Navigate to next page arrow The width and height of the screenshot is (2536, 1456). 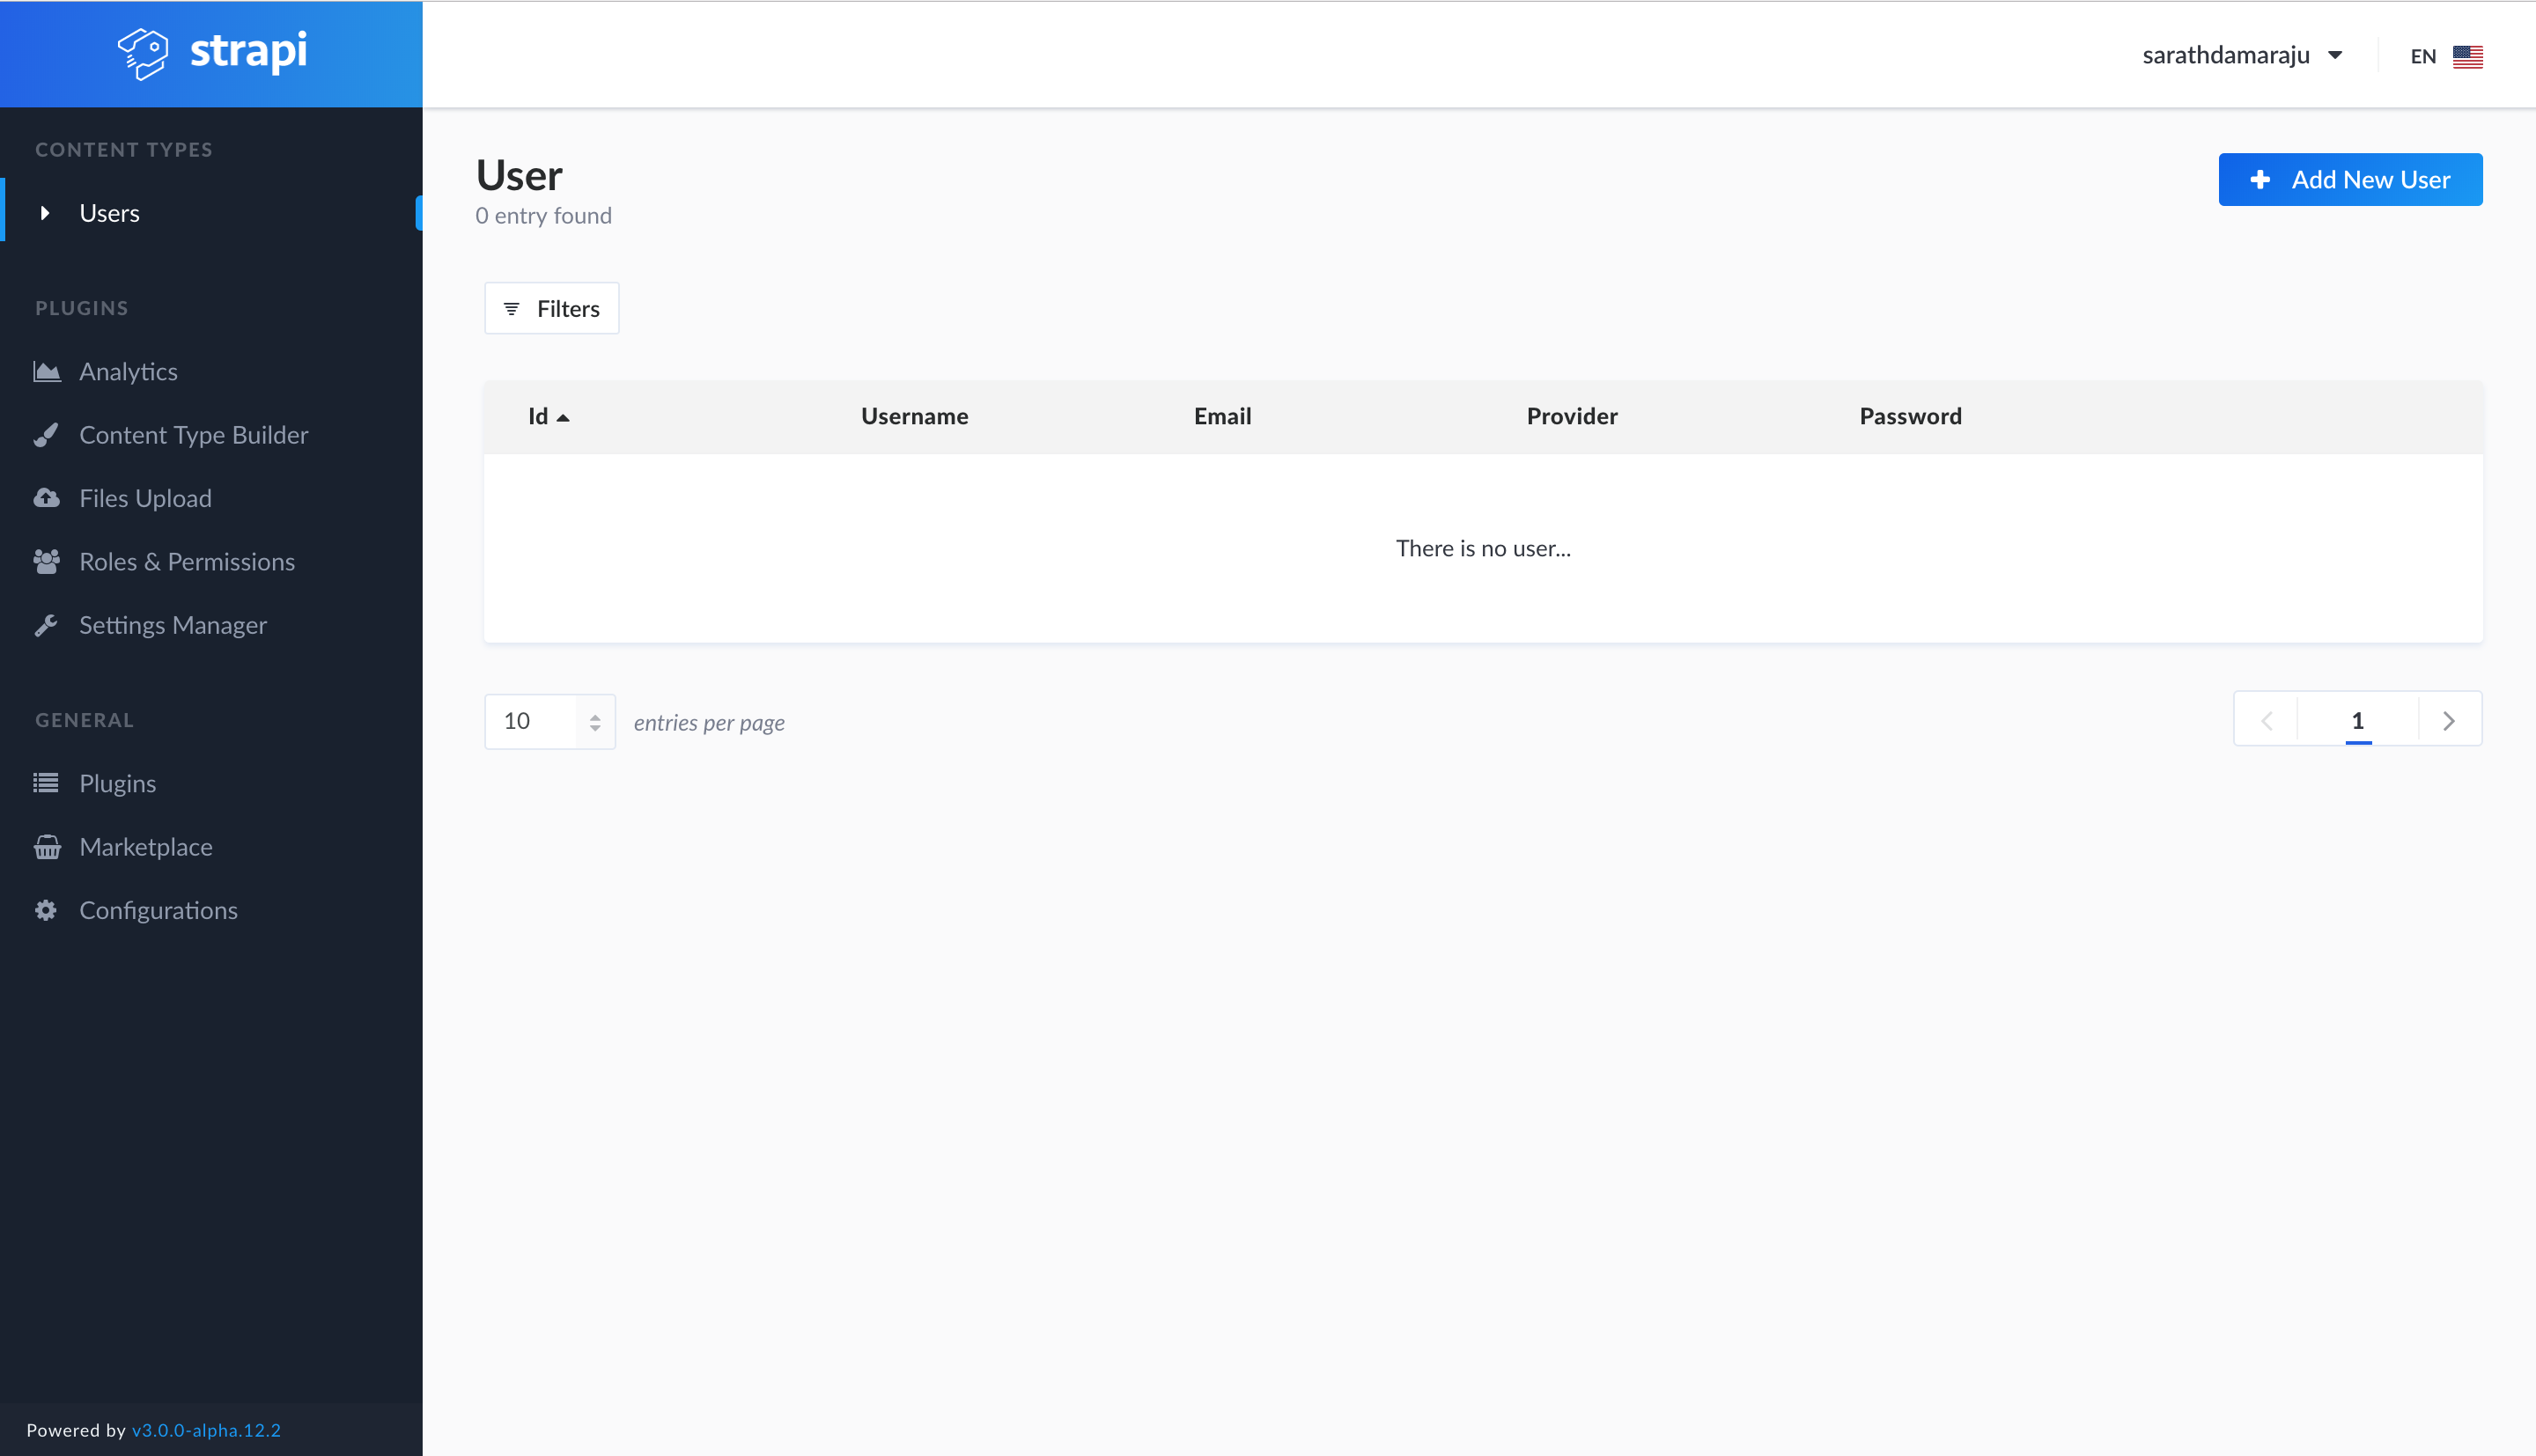tap(2449, 719)
